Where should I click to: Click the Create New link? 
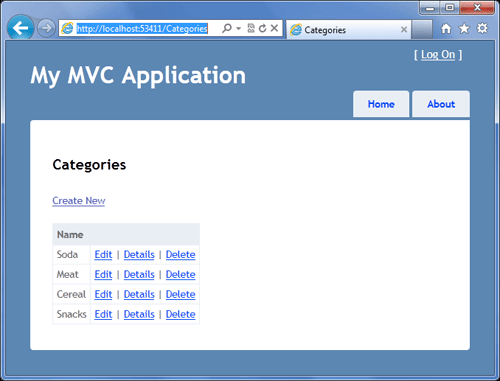point(79,201)
